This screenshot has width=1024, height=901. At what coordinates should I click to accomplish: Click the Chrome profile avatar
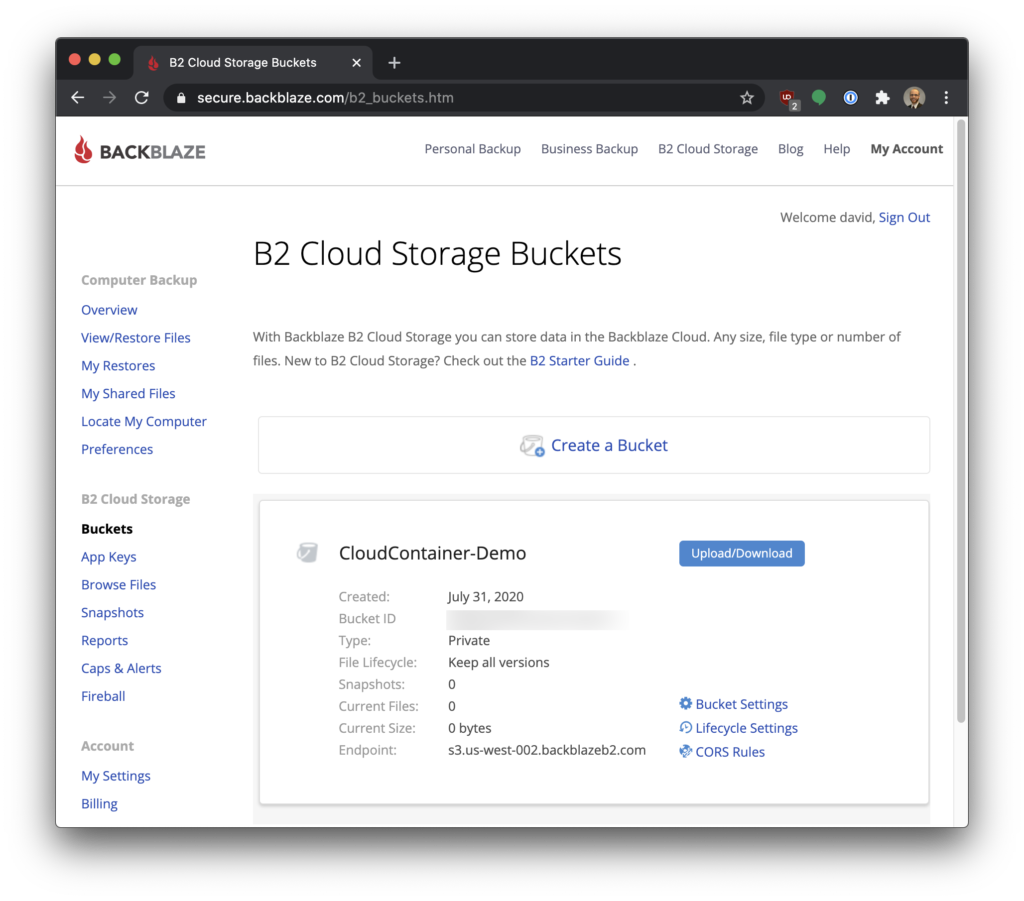tap(914, 98)
